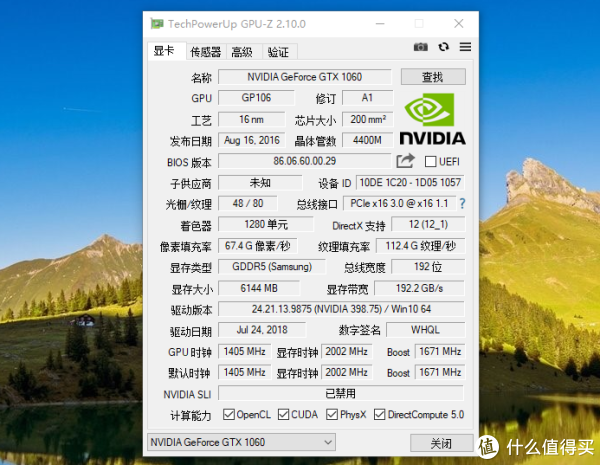
Task: Click the die size value 200 mm²
Action: [368, 119]
